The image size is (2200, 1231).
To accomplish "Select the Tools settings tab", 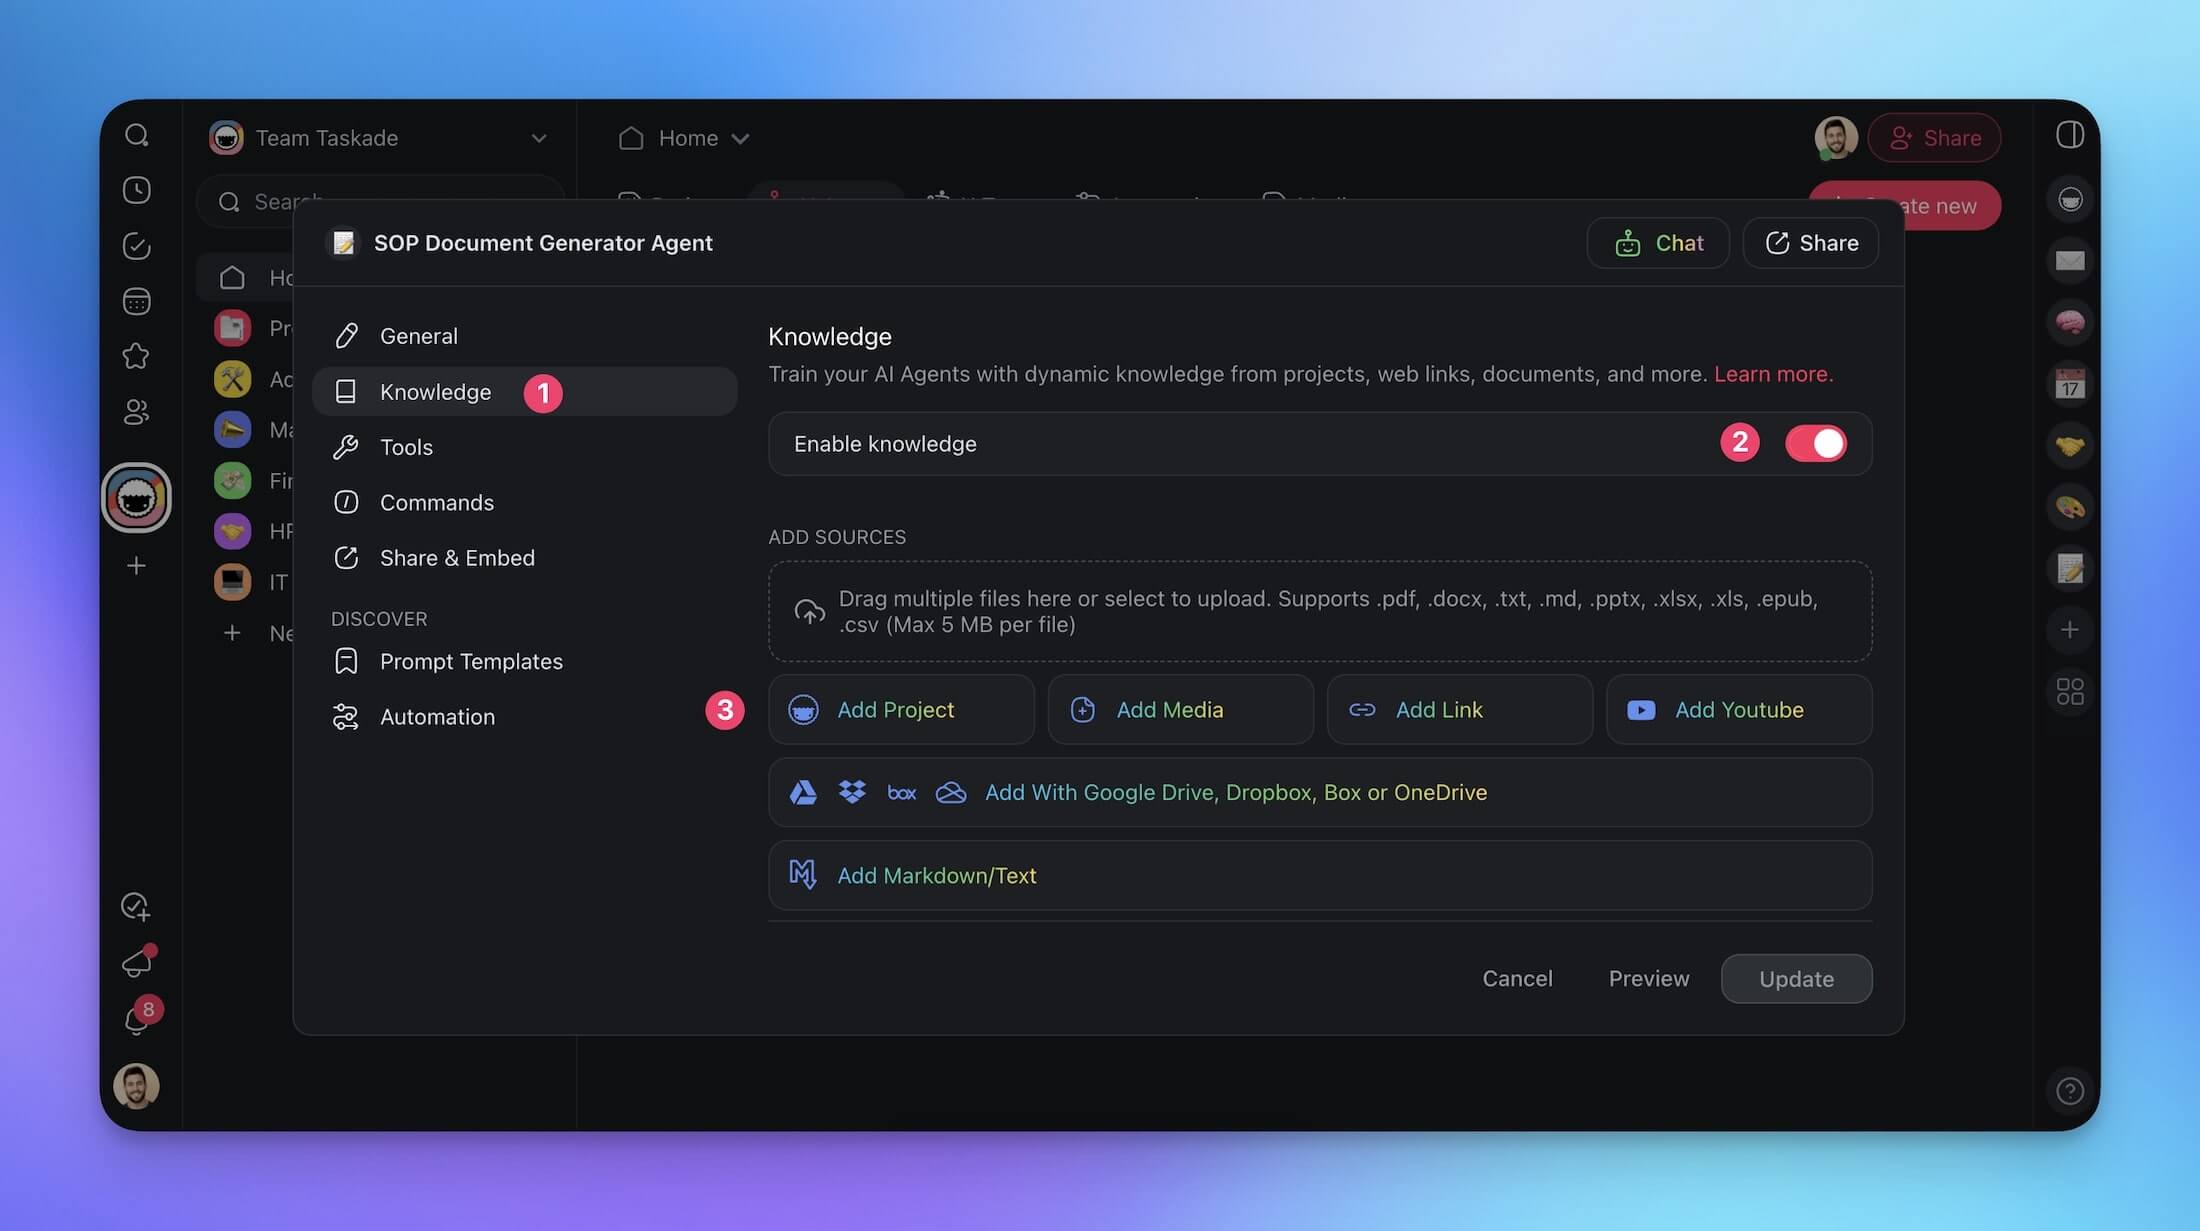I will point(406,447).
